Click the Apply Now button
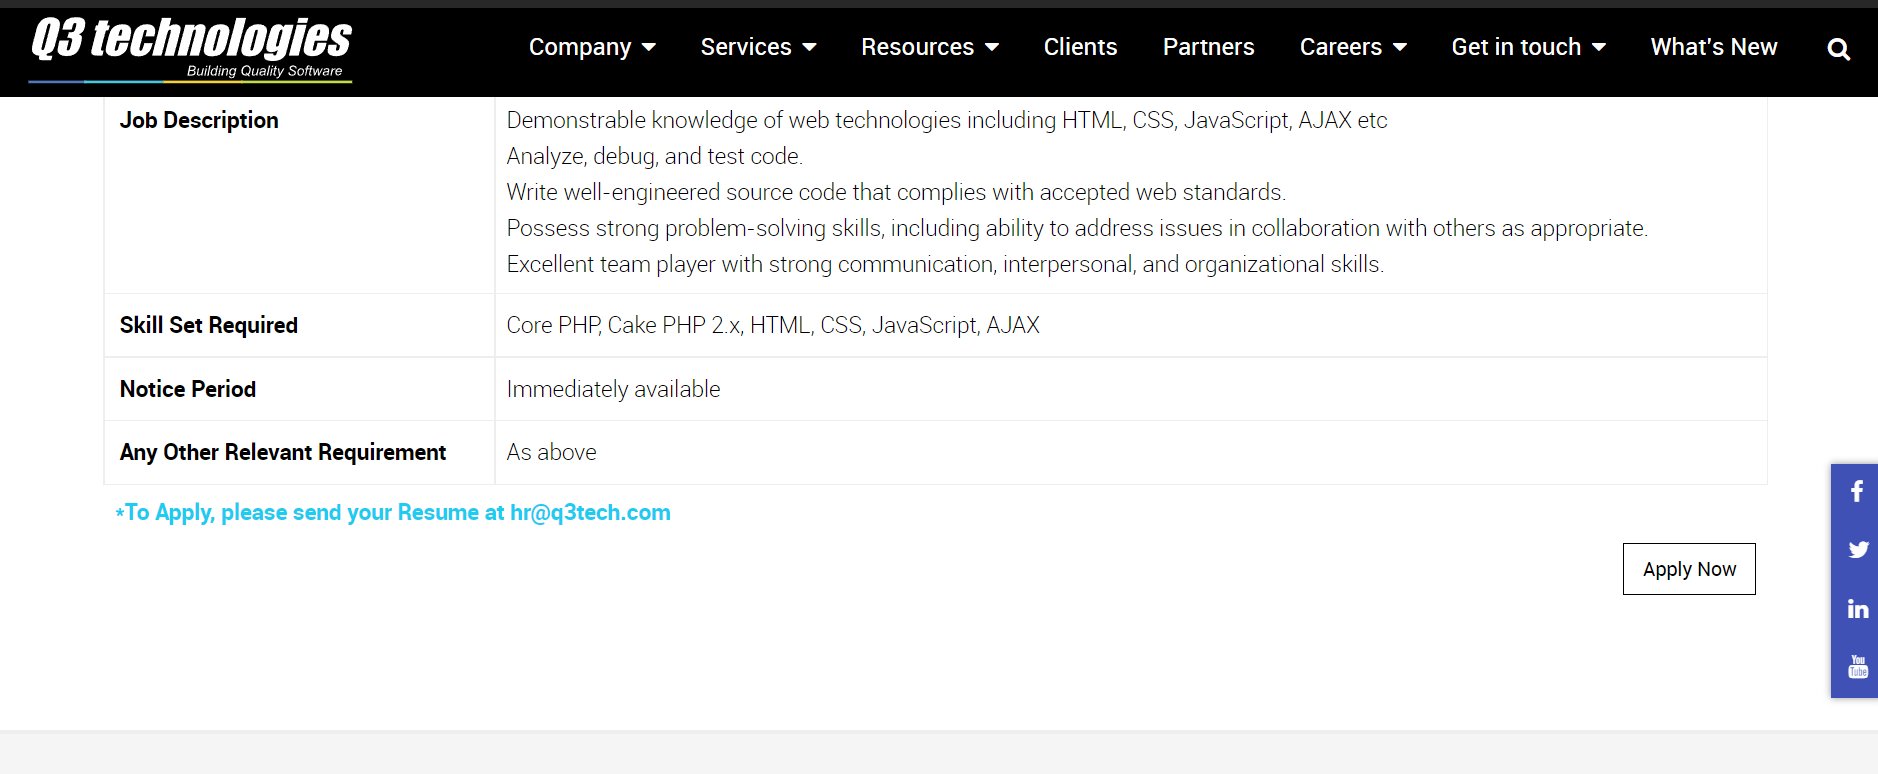Image resolution: width=1878 pixels, height=774 pixels. [1689, 569]
